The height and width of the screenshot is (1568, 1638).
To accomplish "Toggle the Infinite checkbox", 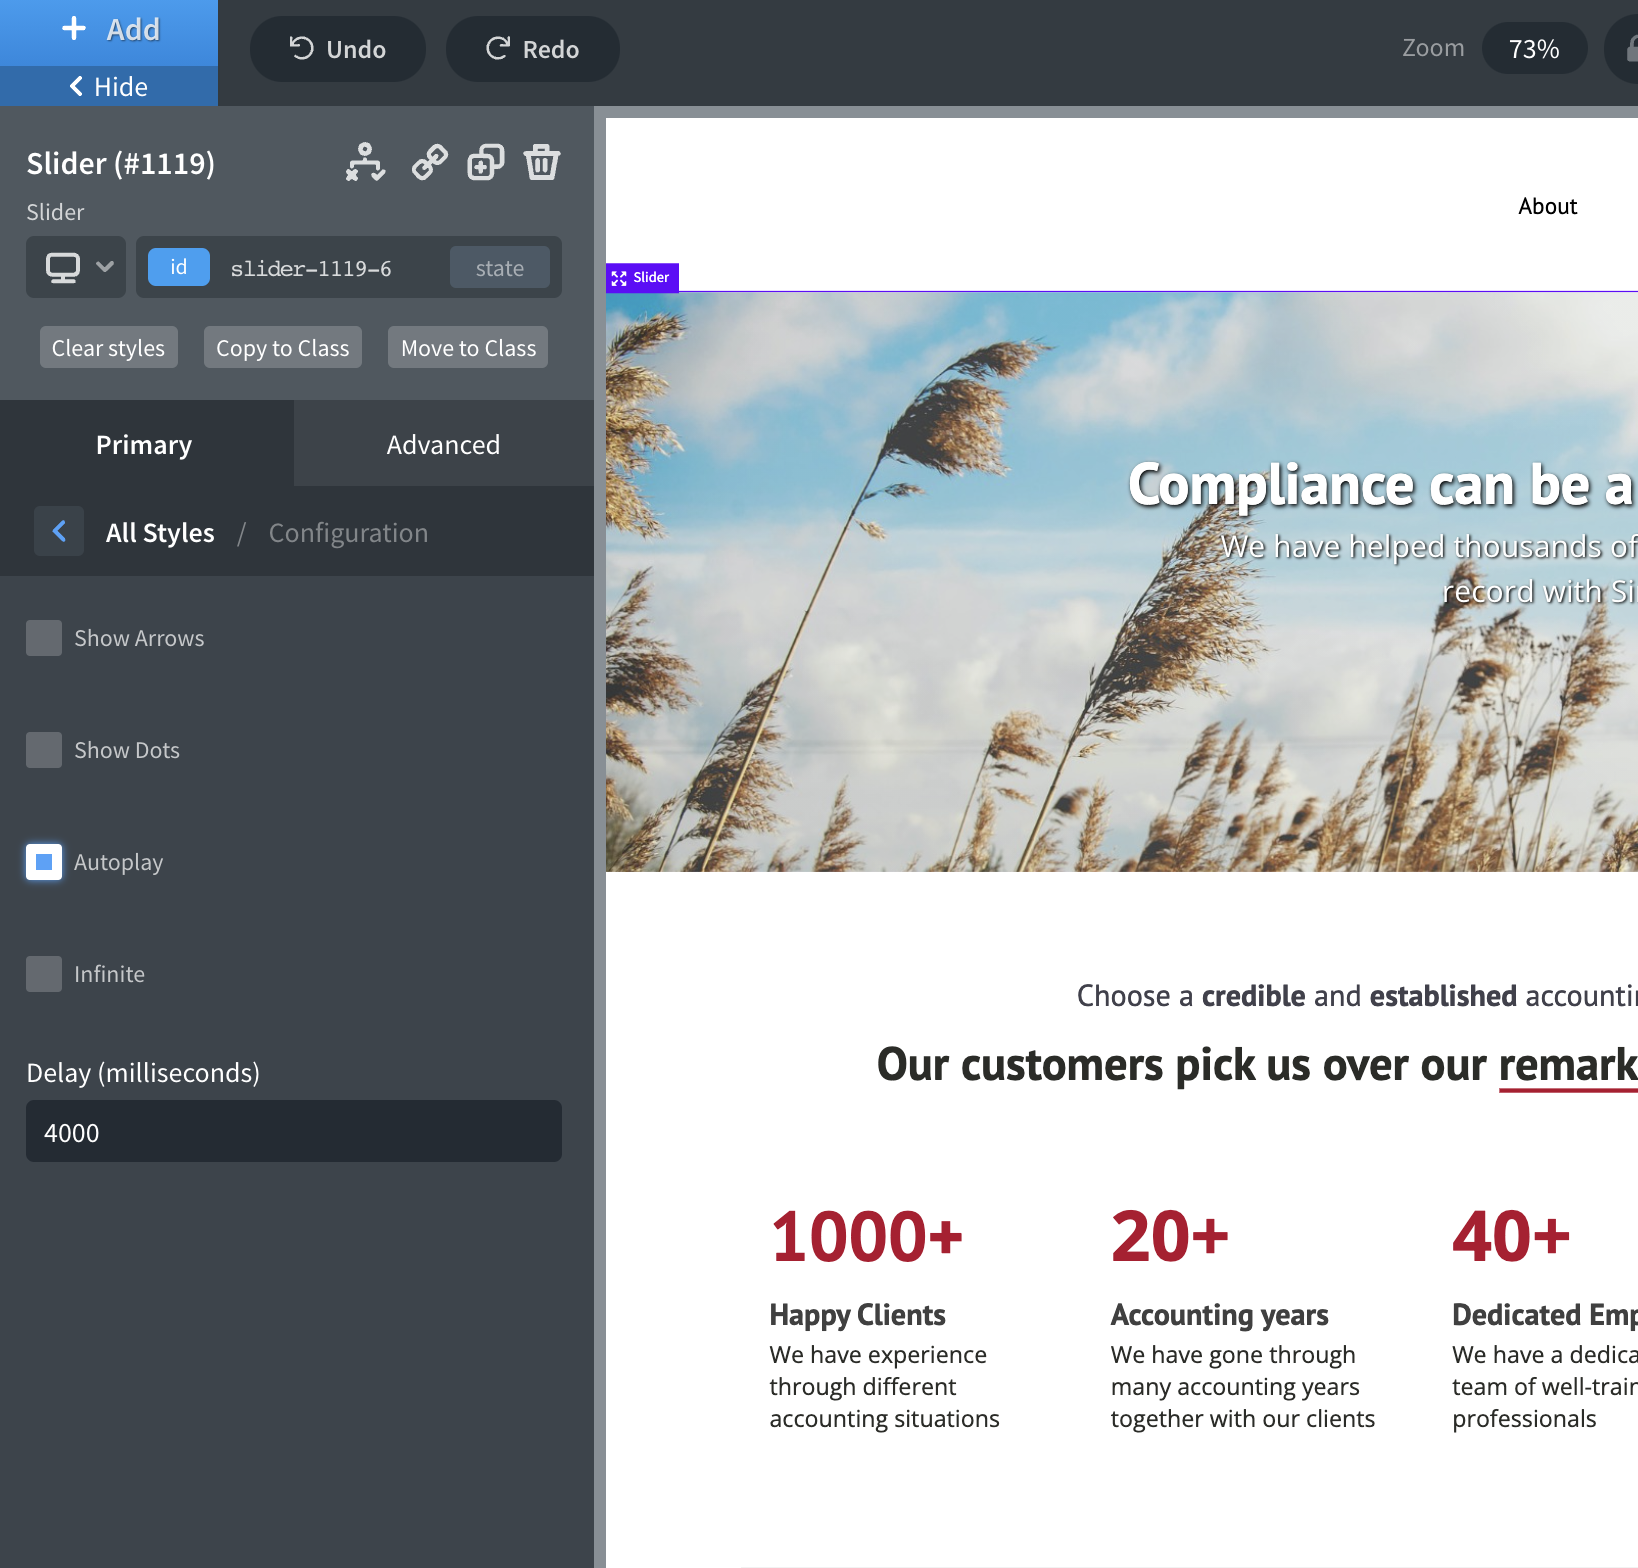I will pos(44,974).
